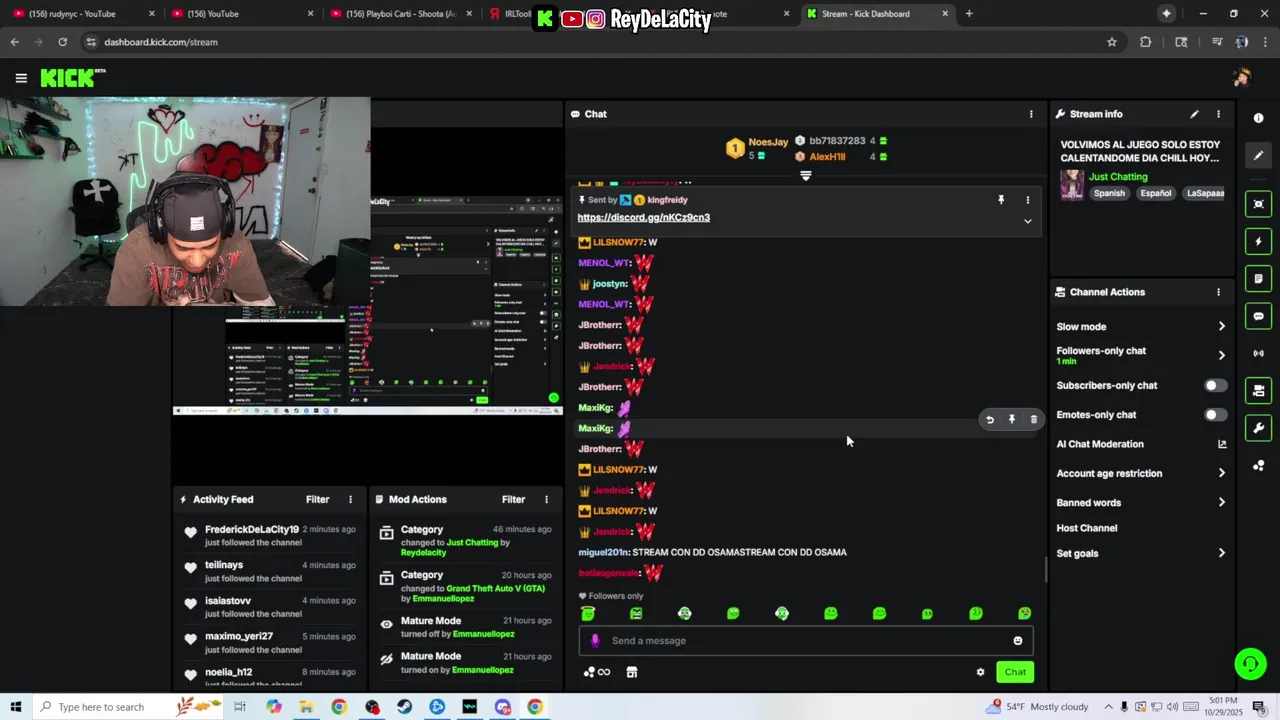Open the hamburger menu beside the Kick logo
Screen dimensions: 1280x720
click(x=21, y=78)
